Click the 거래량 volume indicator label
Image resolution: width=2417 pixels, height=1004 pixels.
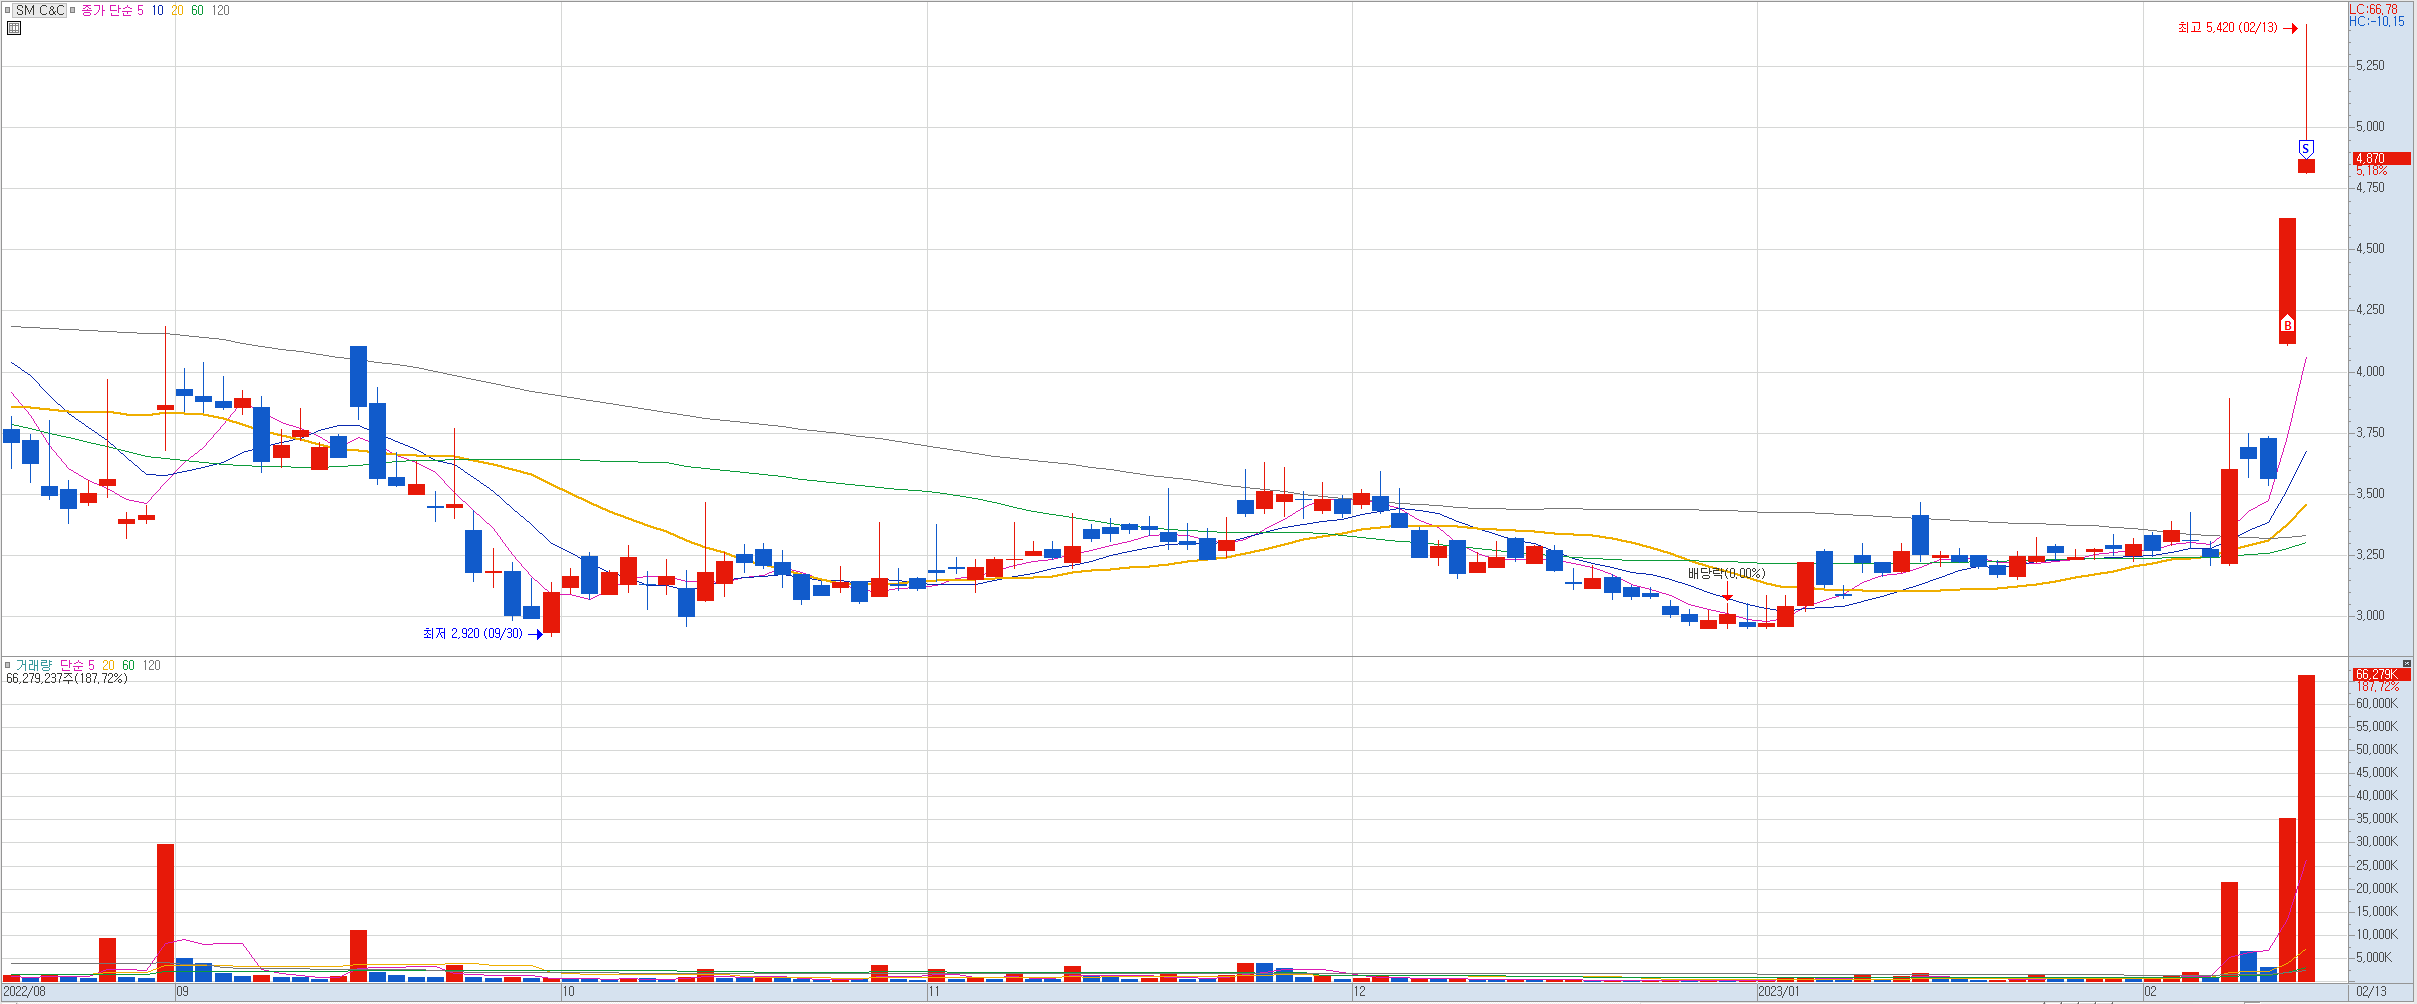click(33, 665)
